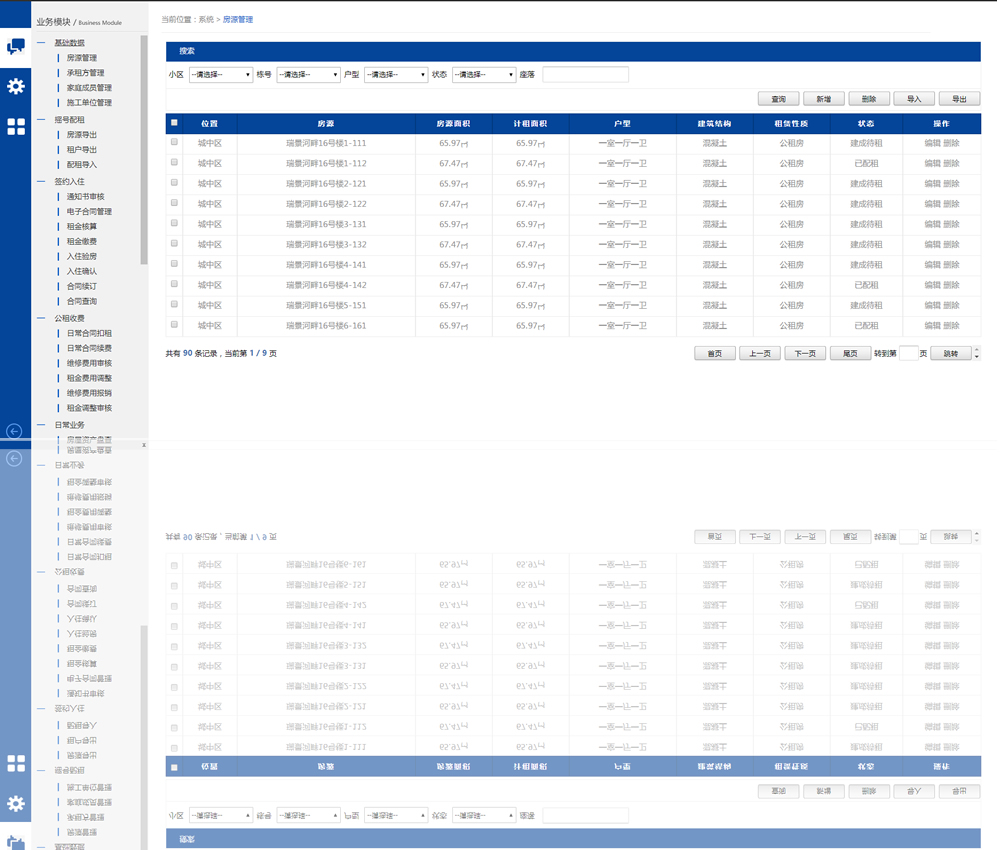
Task: Click the 查询 button
Action: coord(778,99)
